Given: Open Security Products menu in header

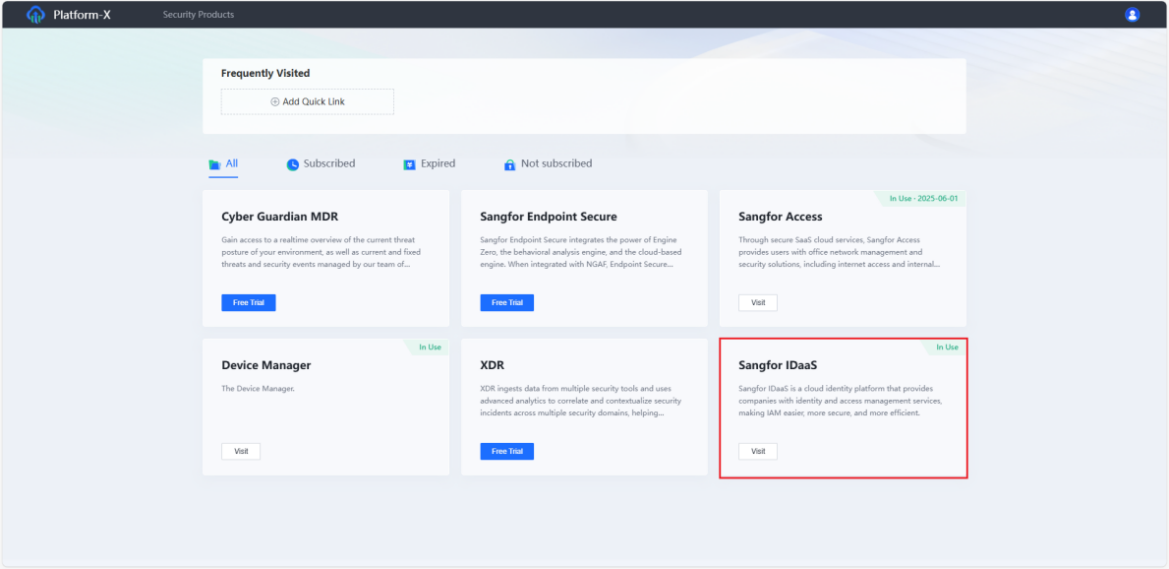Looking at the screenshot, I should pyautogui.click(x=198, y=15).
